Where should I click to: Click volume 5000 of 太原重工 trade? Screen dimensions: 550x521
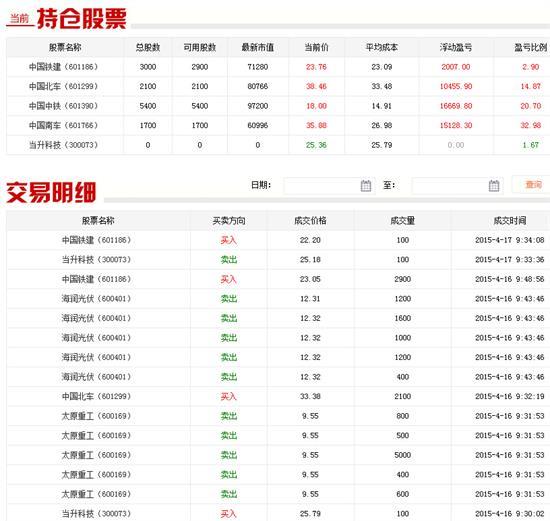pyautogui.click(x=402, y=455)
